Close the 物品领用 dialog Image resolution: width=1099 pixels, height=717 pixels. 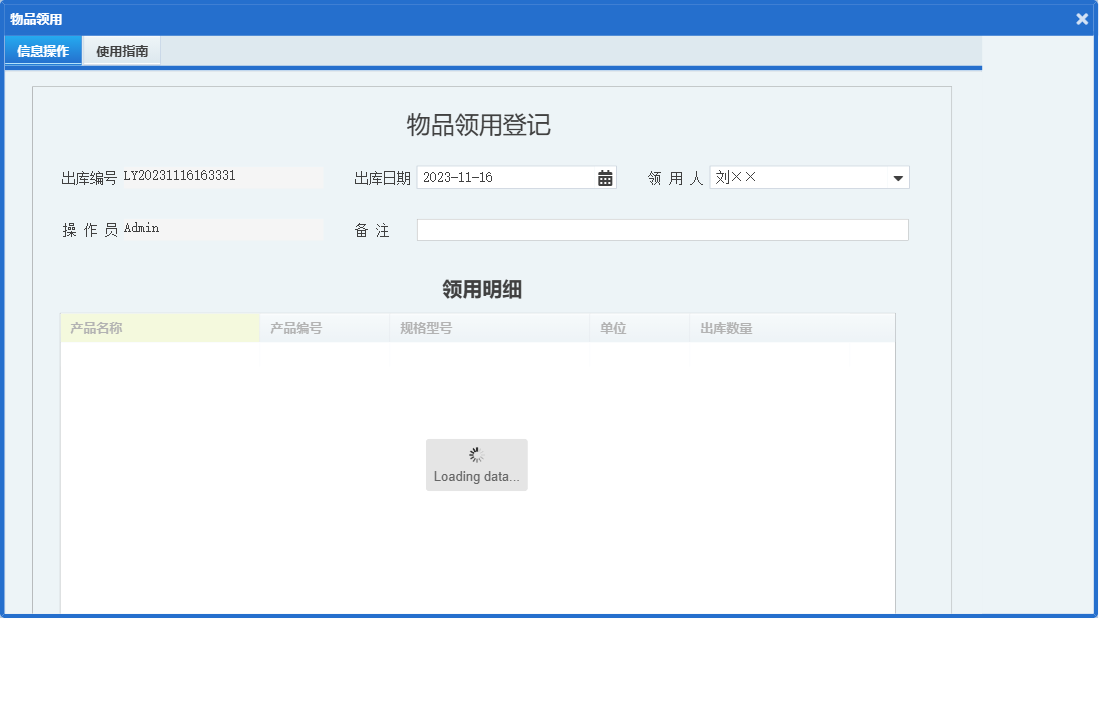[1081, 18]
